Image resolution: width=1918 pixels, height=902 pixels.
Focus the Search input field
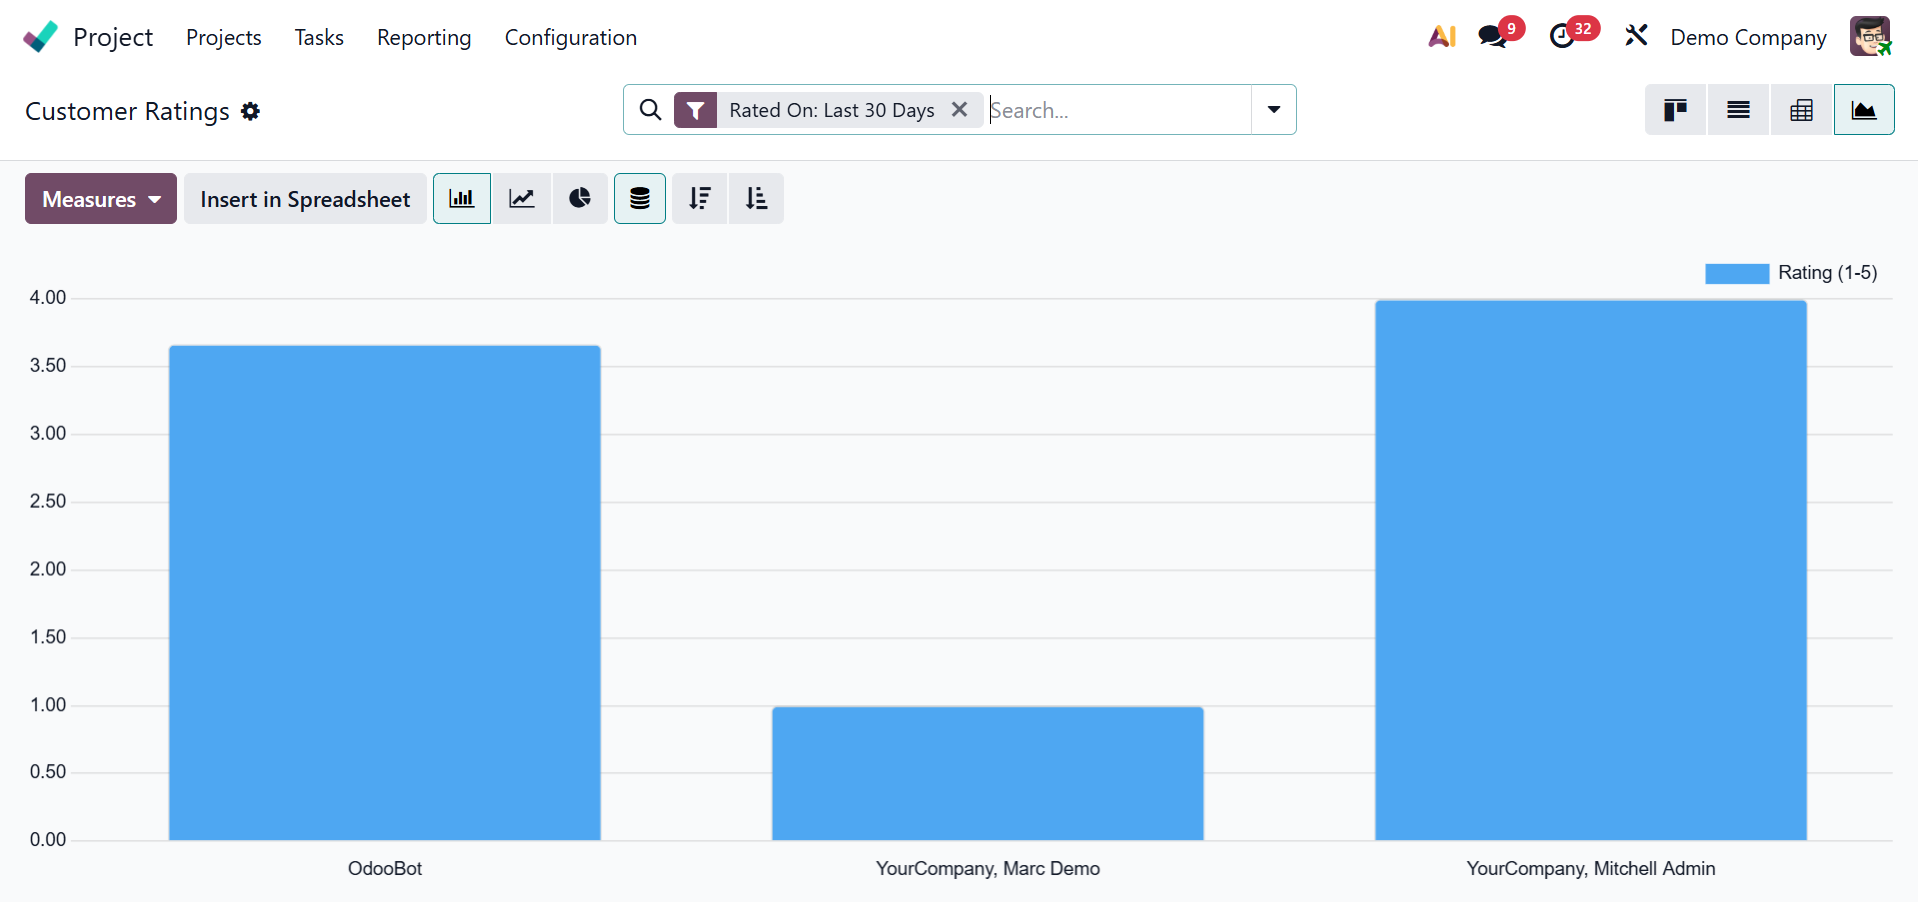coord(1118,110)
